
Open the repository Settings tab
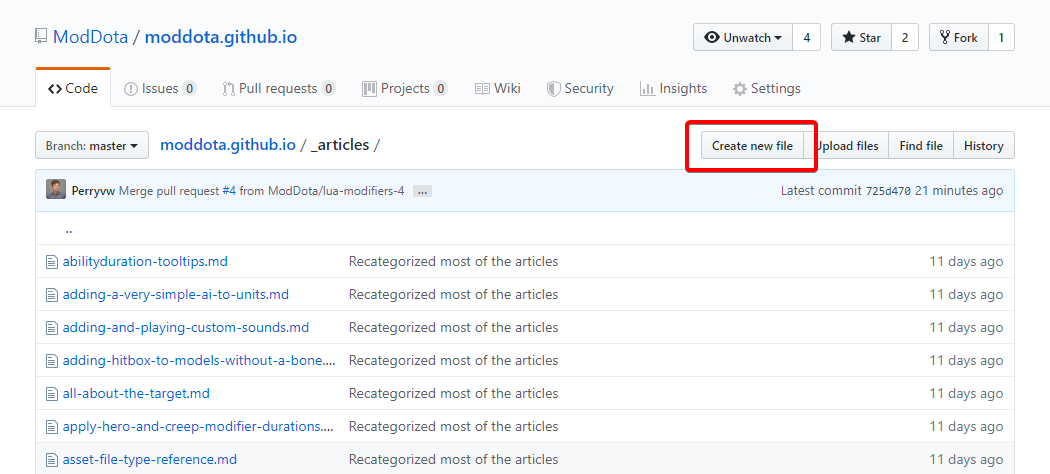pos(766,88)
